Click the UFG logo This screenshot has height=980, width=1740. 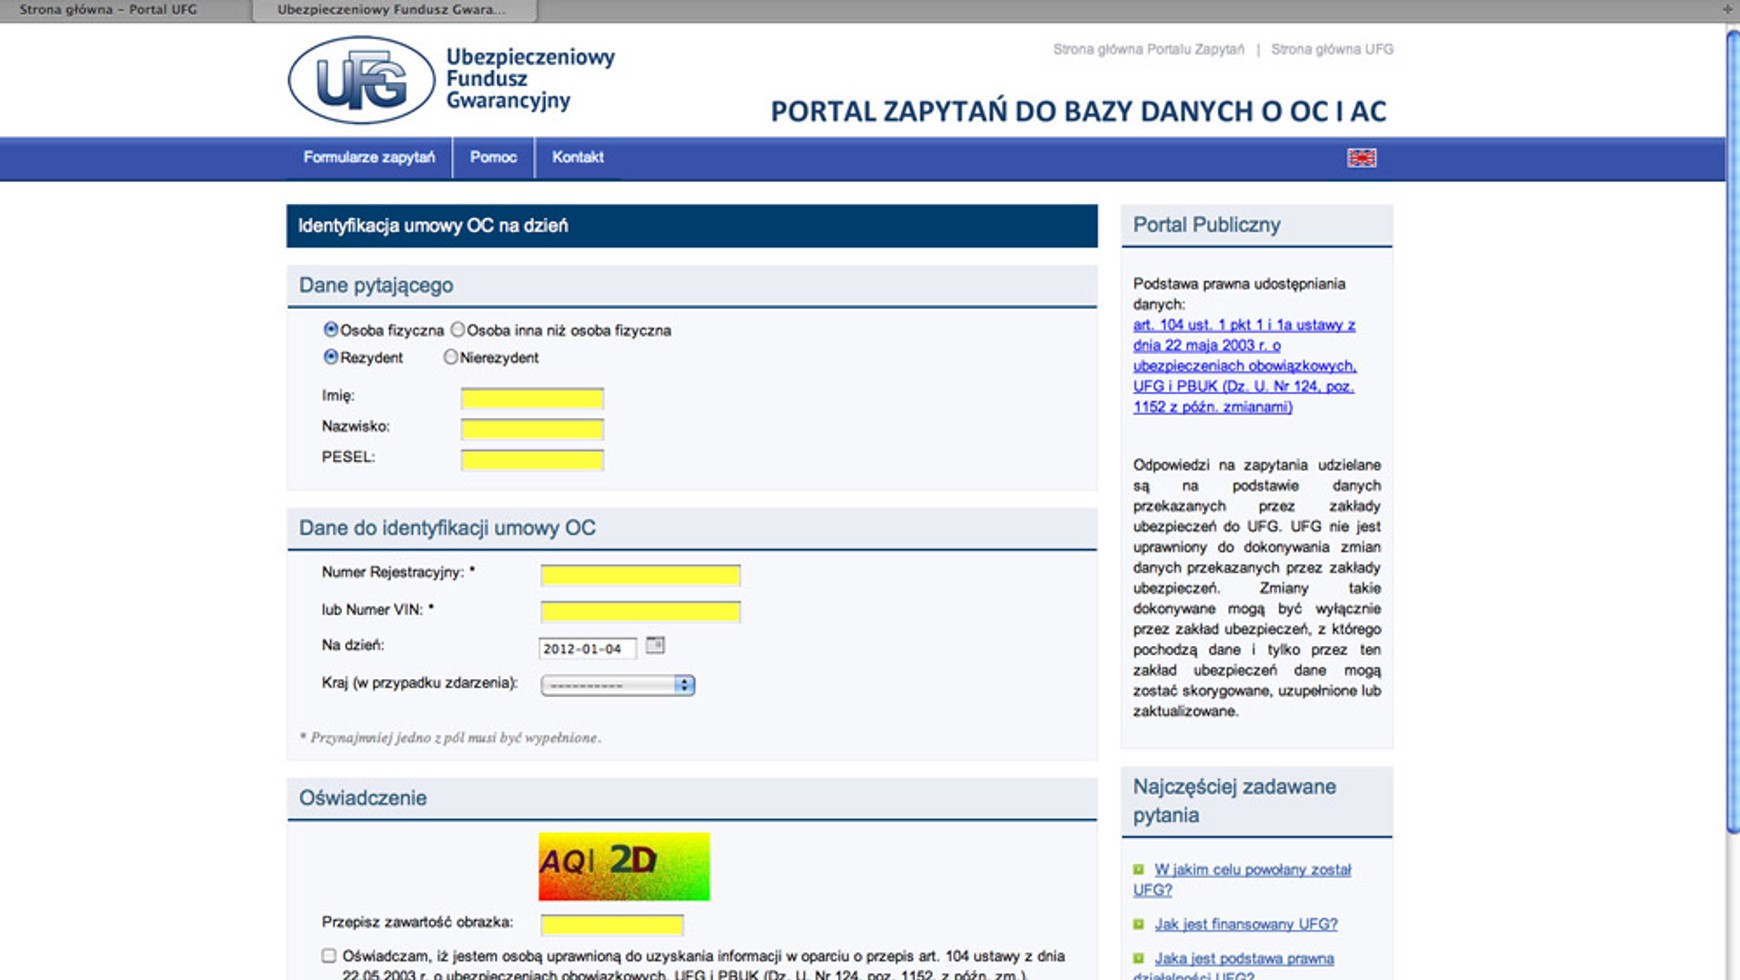(362, 80)
